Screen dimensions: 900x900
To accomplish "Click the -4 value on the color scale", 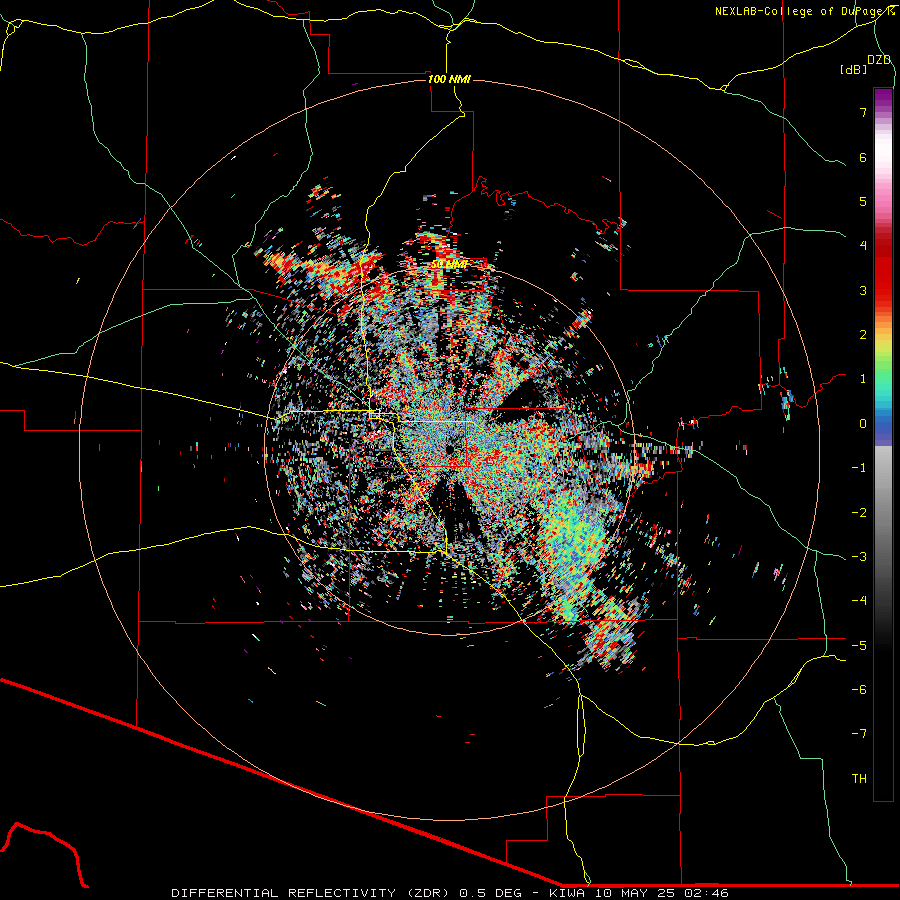I will [x=859, y=601].
